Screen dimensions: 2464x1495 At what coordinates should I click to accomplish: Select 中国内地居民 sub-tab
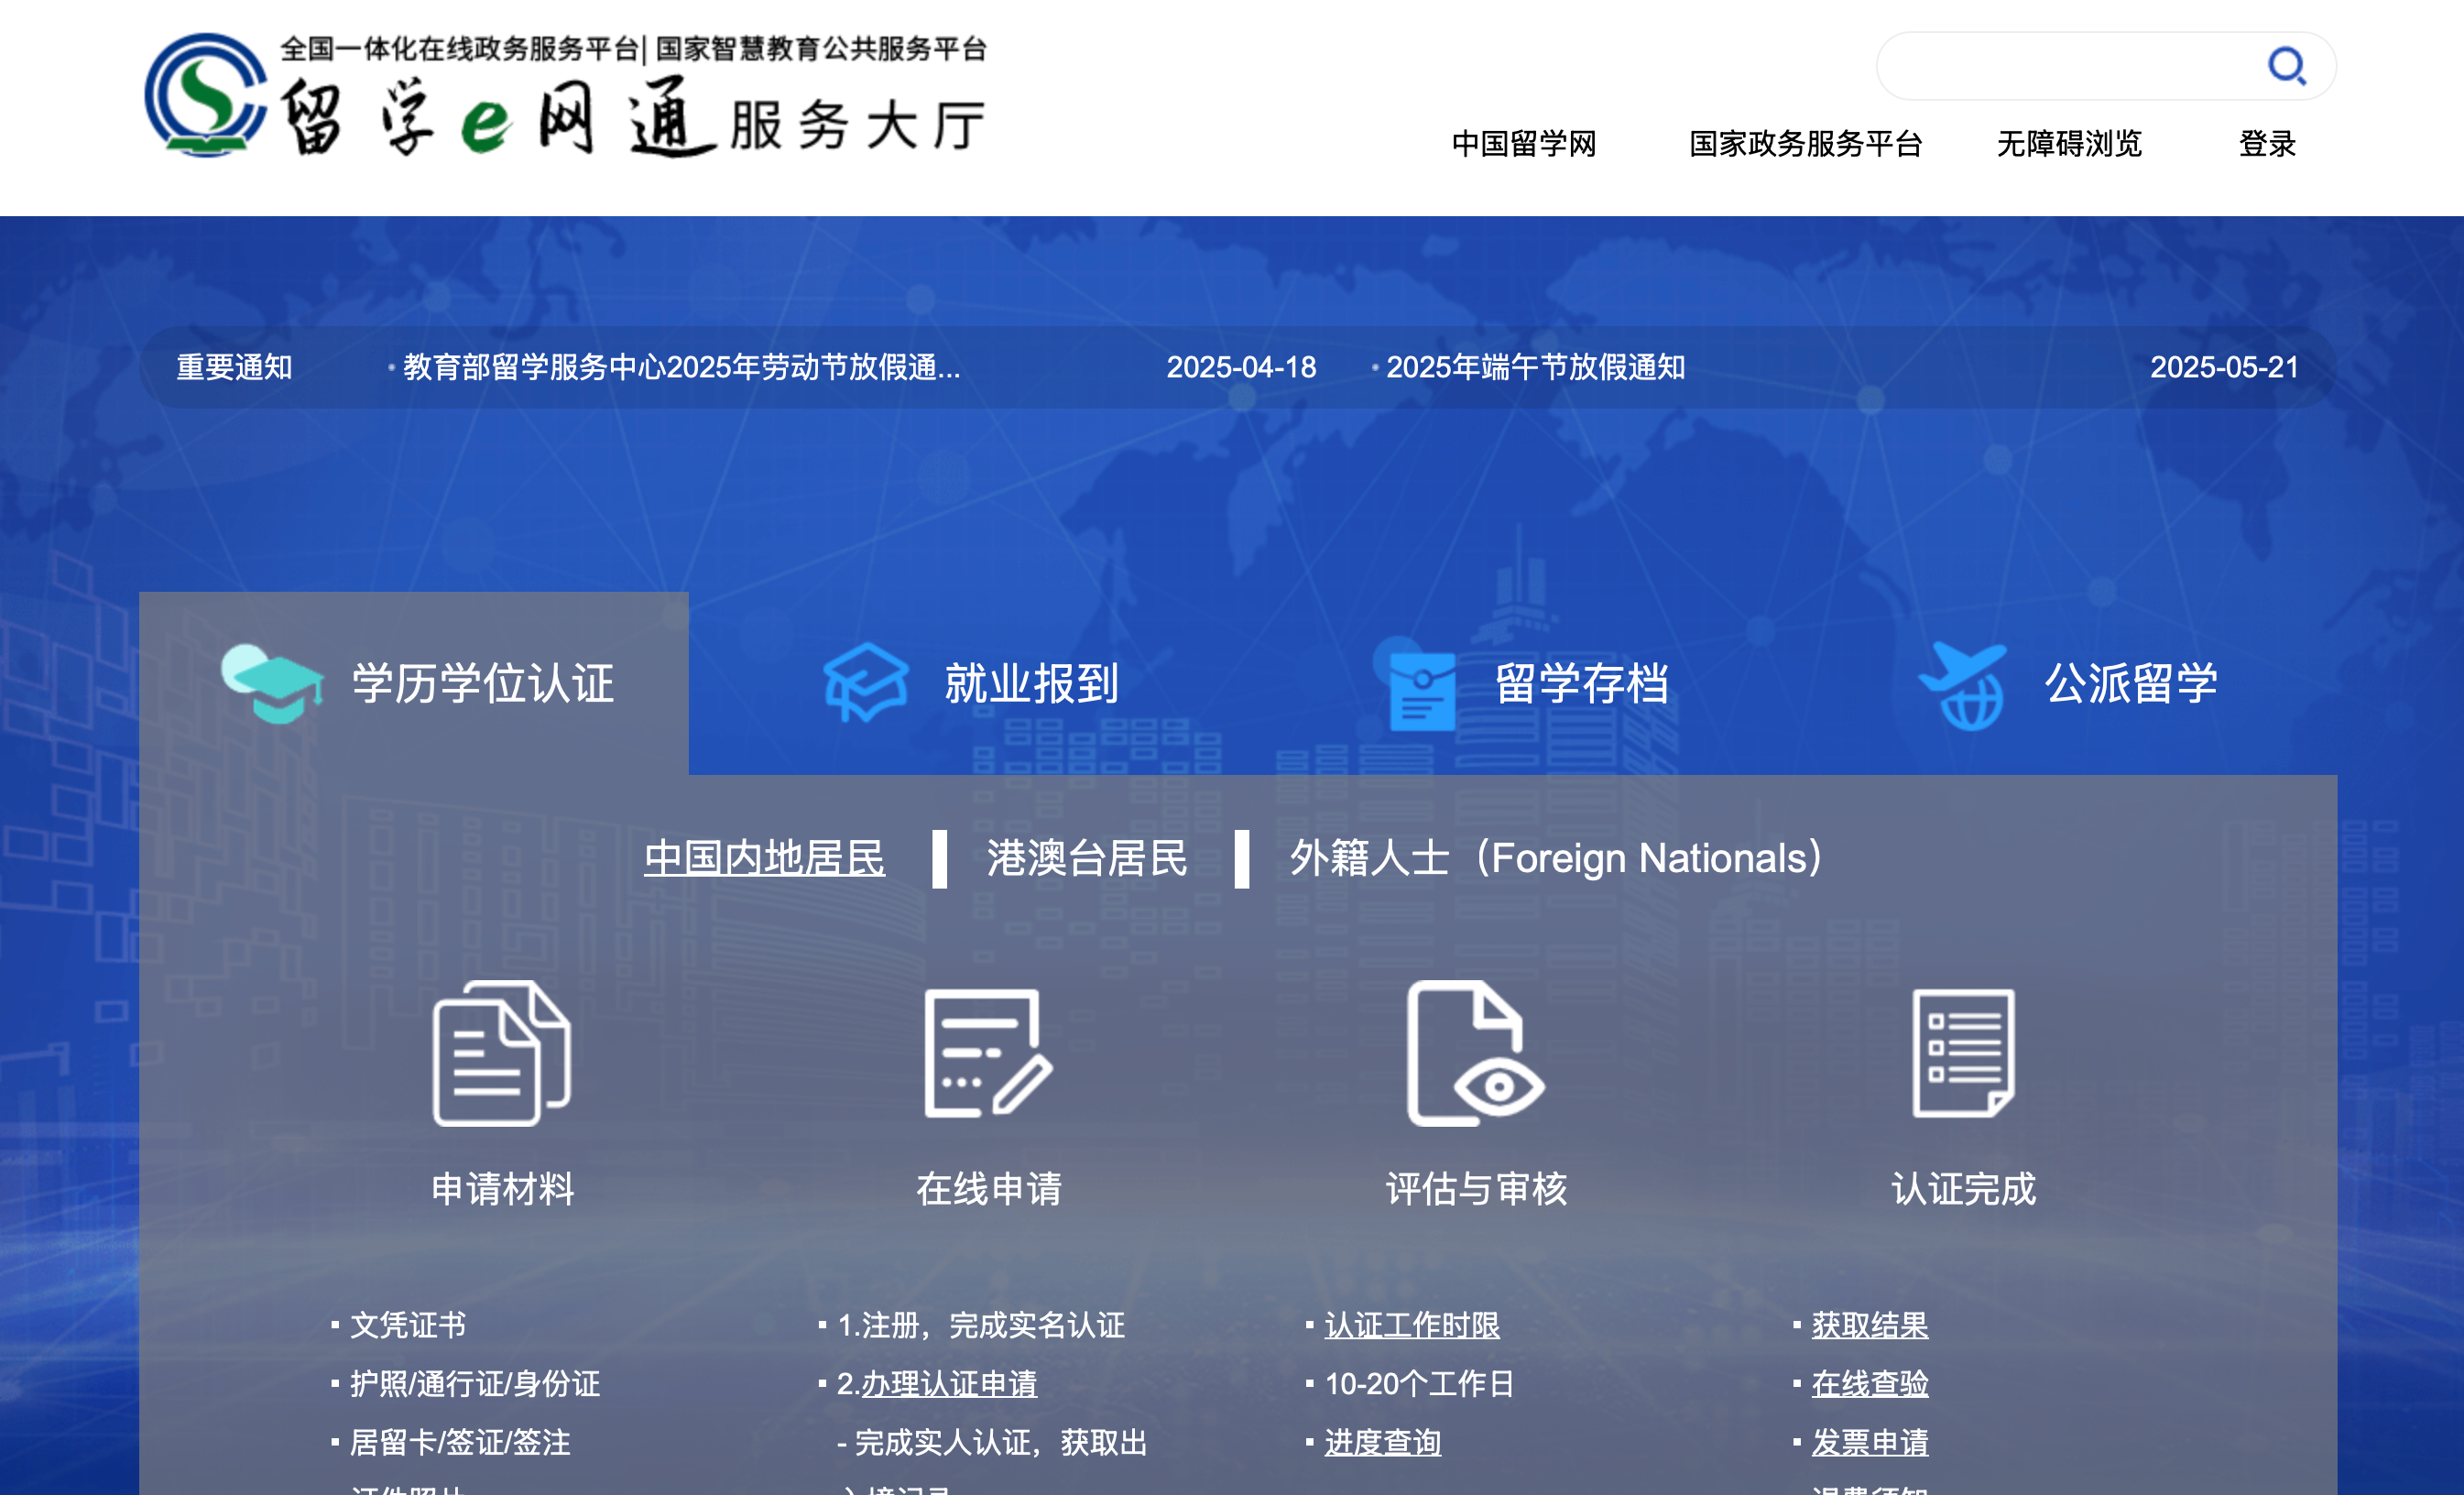(764, 858)
